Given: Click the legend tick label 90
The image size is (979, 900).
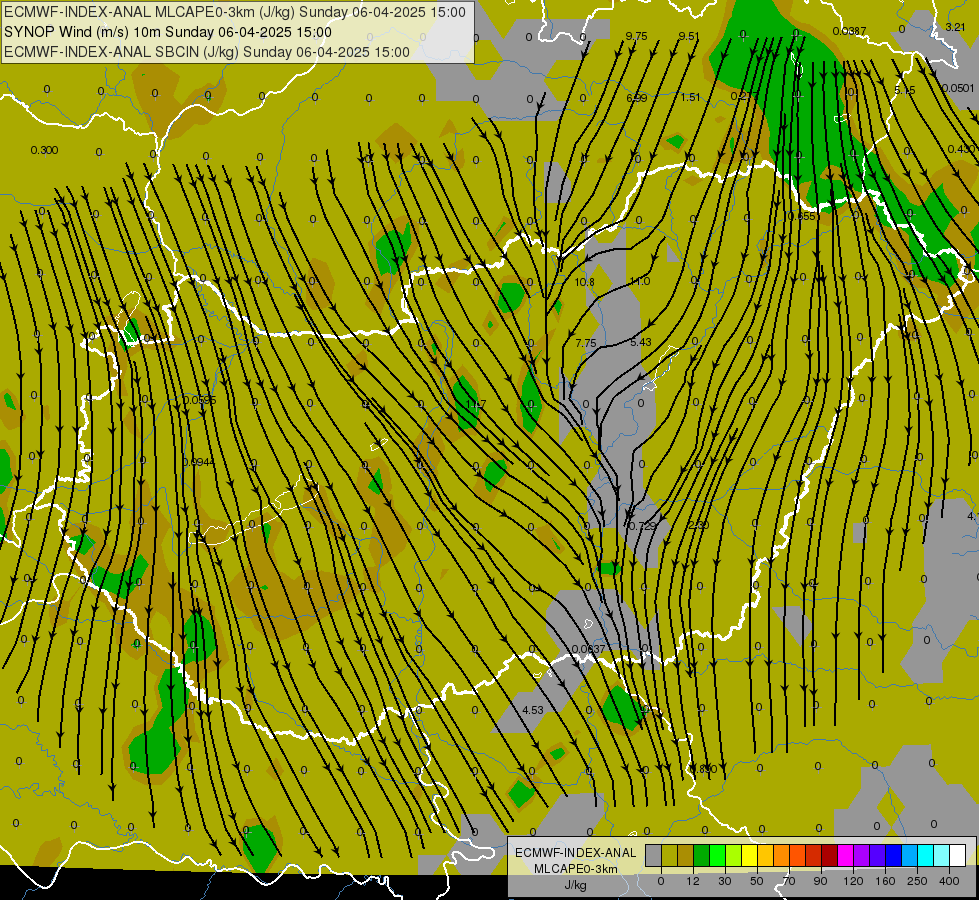Looking at the screenshot, I should 820,881.
